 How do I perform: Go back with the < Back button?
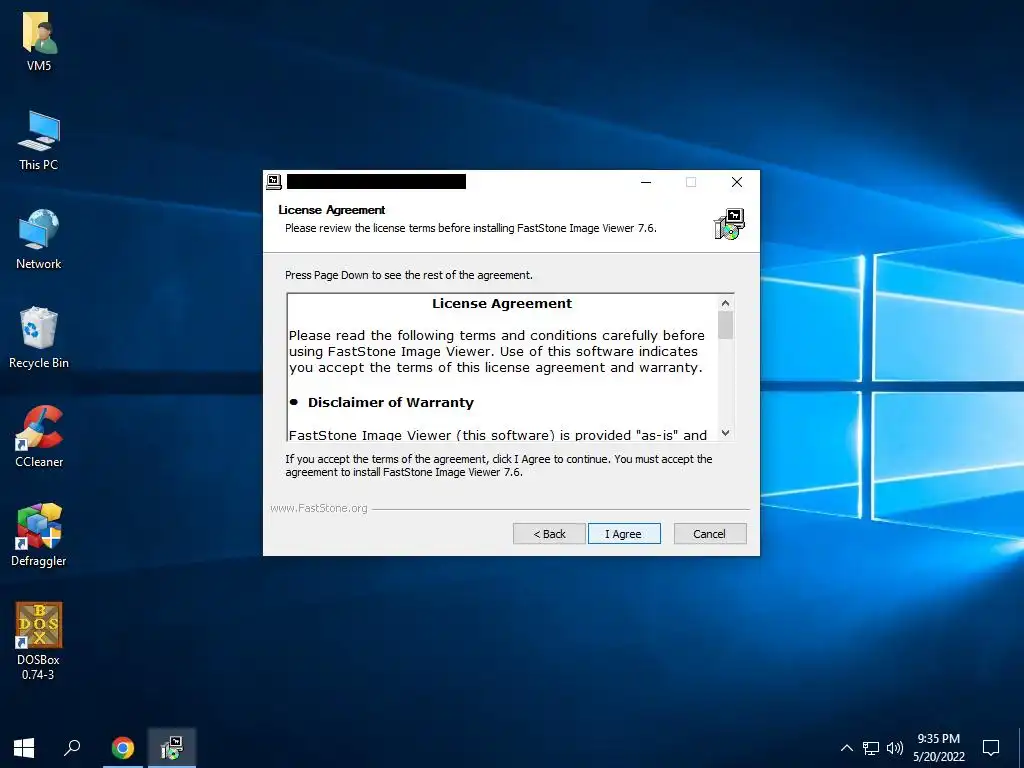pos(549,534)
